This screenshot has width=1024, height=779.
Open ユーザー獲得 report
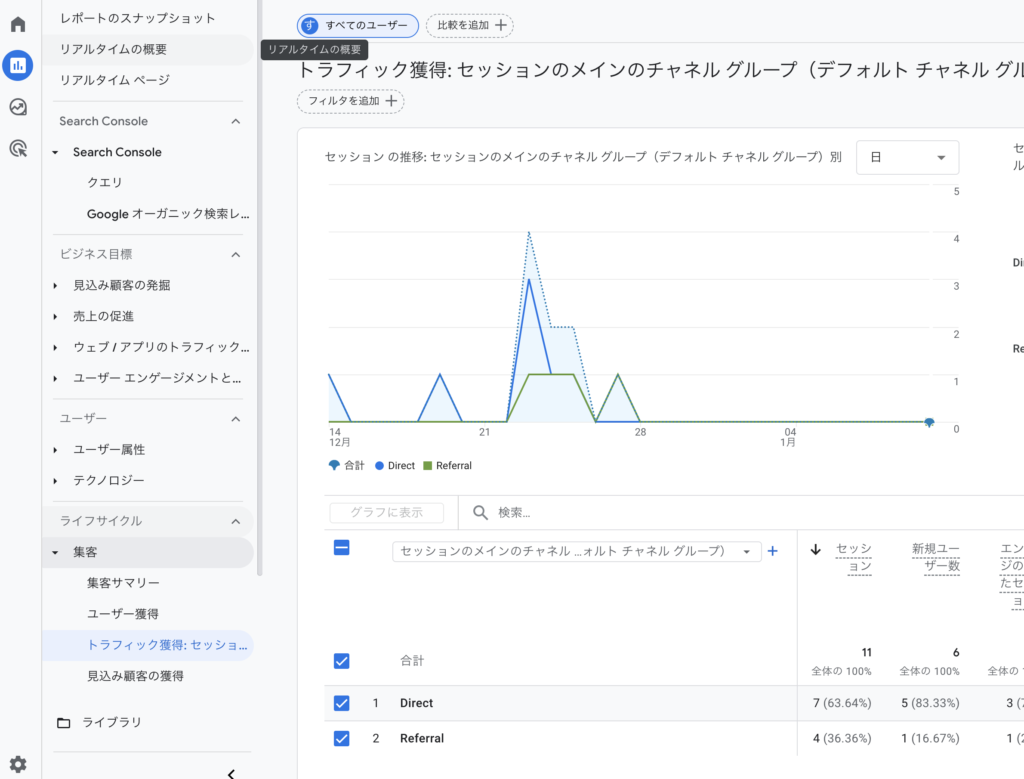pos(122,614)
